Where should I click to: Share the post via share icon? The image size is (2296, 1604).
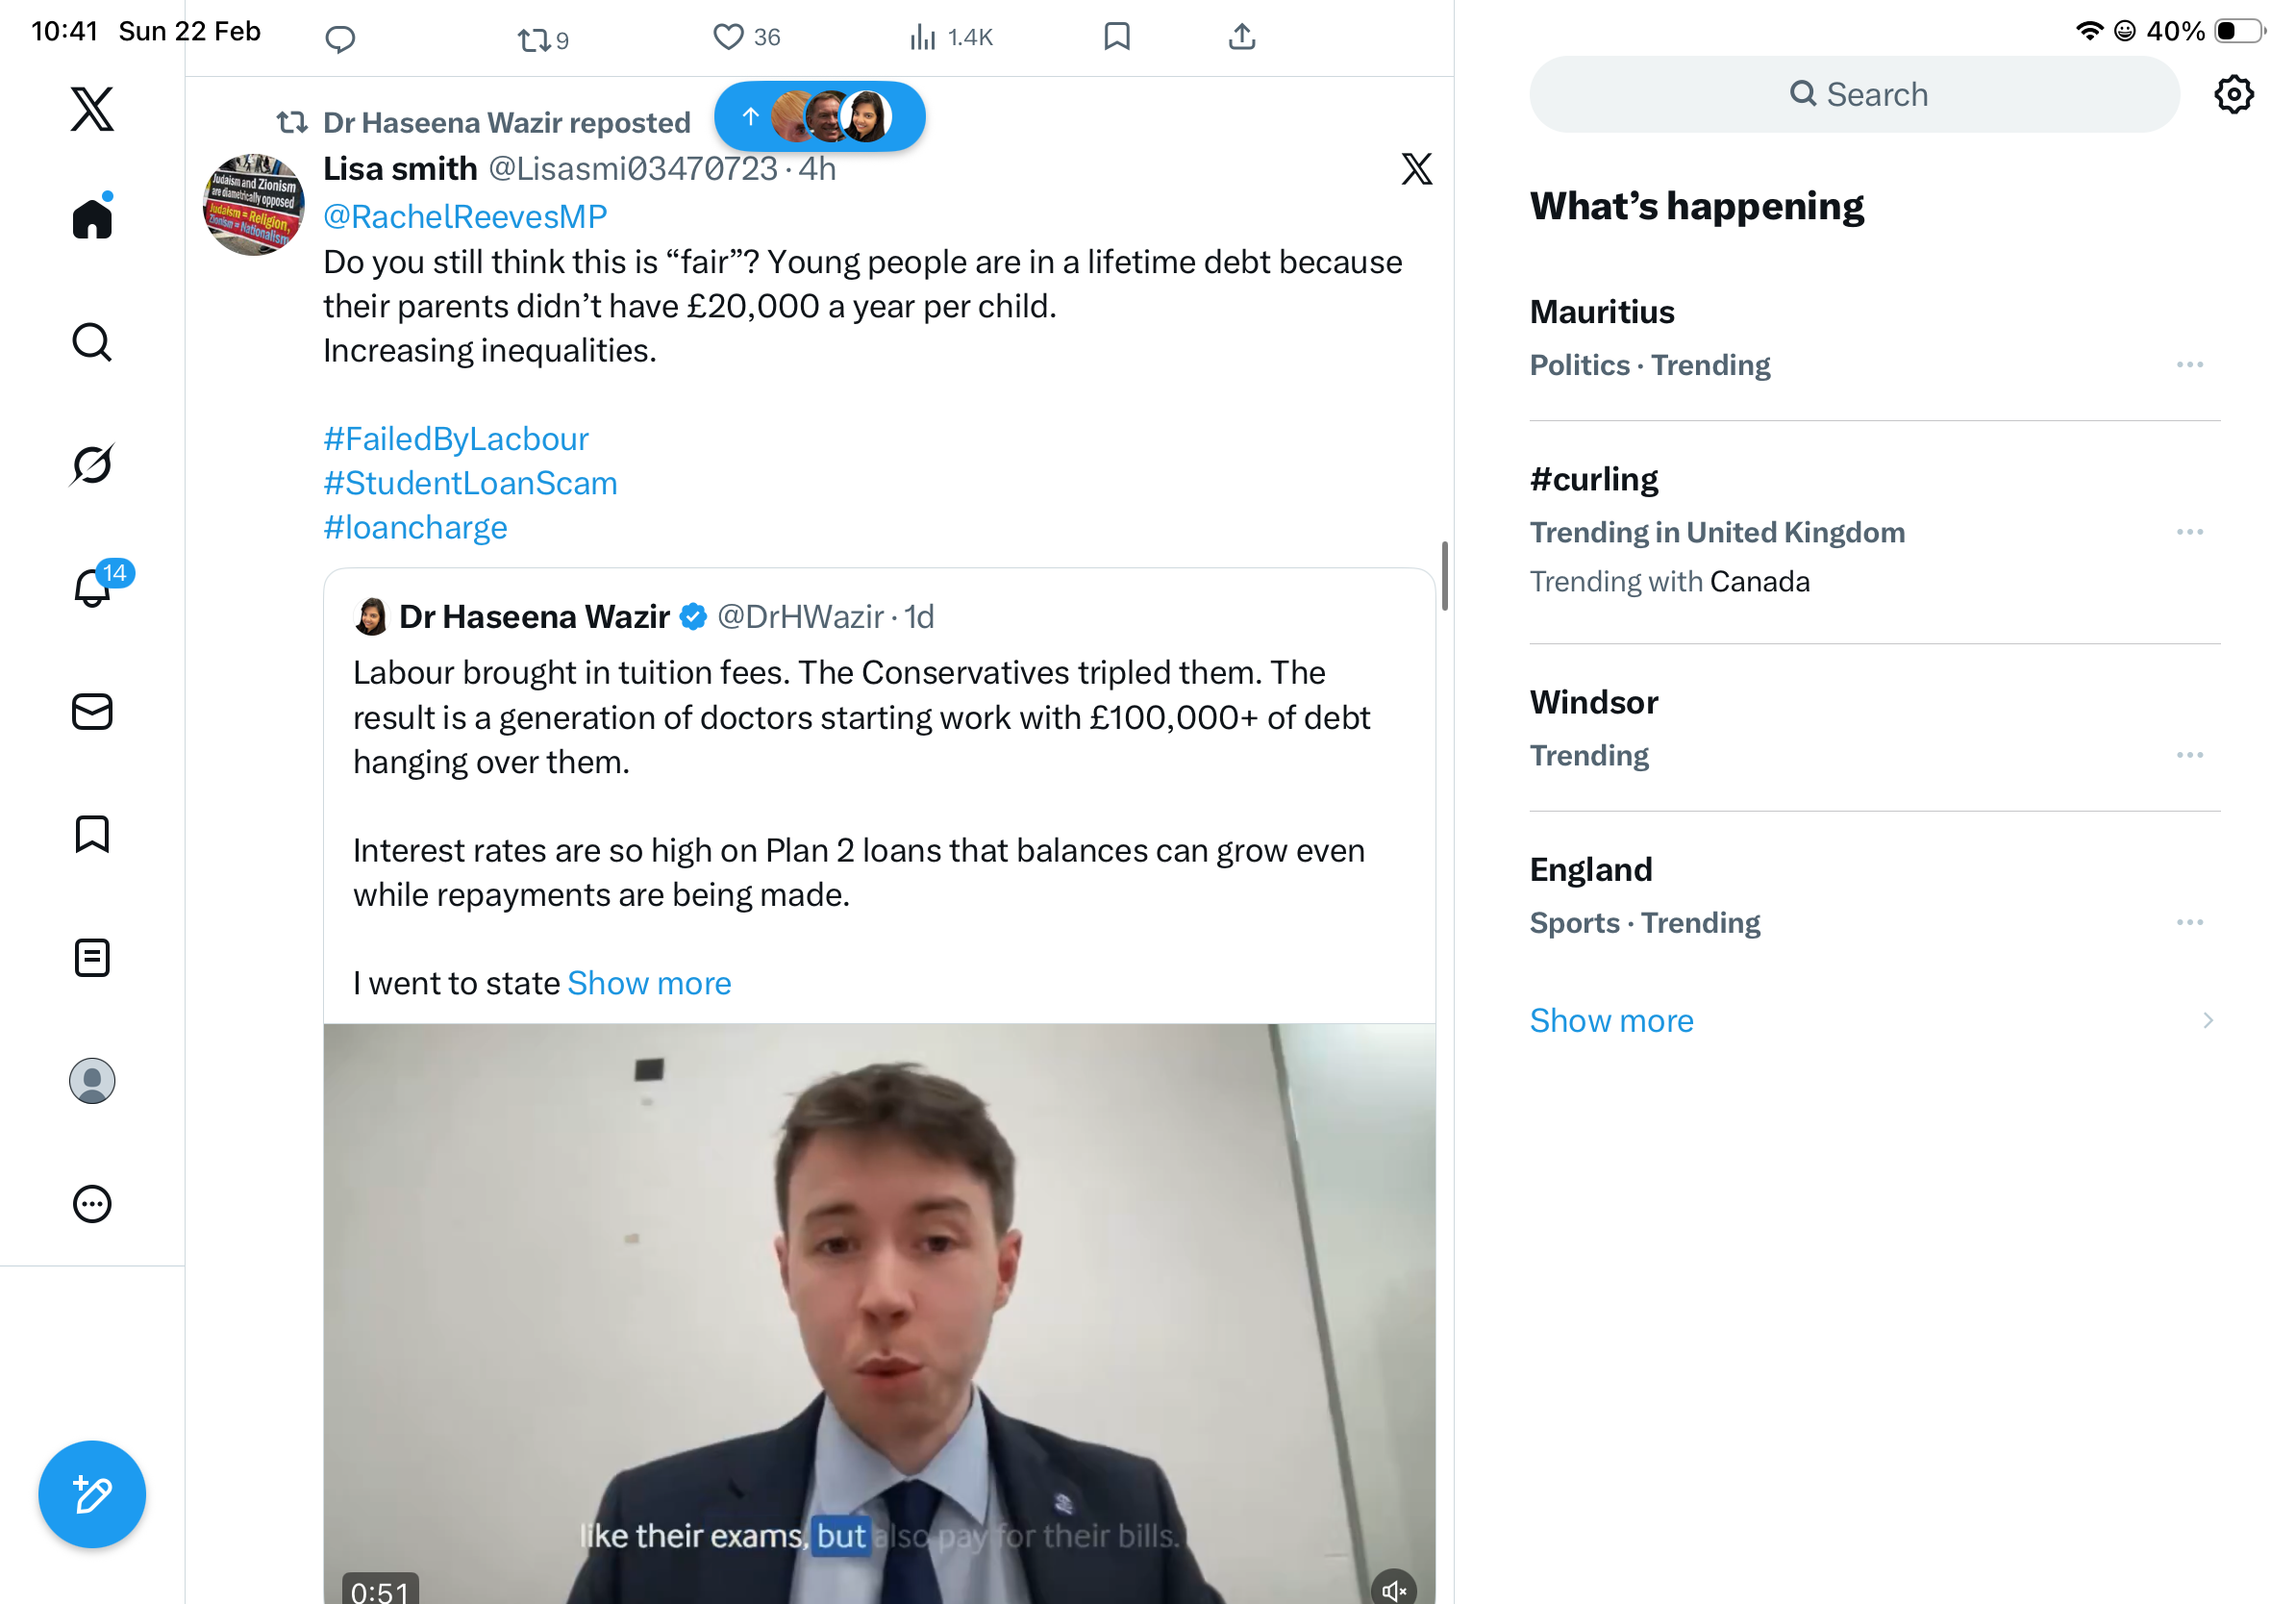[x=1241, y=38]
